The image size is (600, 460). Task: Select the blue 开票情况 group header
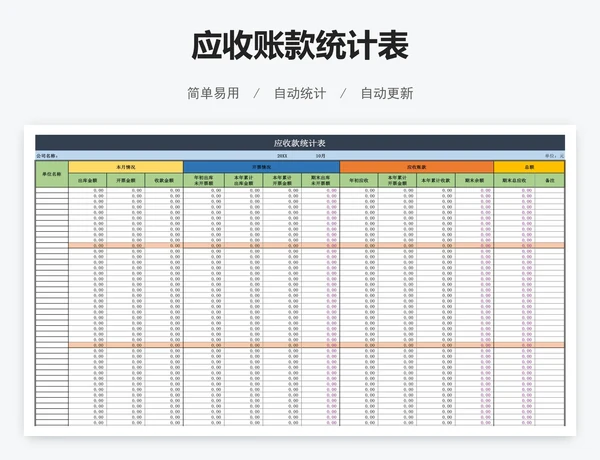[x=261, y=167]
